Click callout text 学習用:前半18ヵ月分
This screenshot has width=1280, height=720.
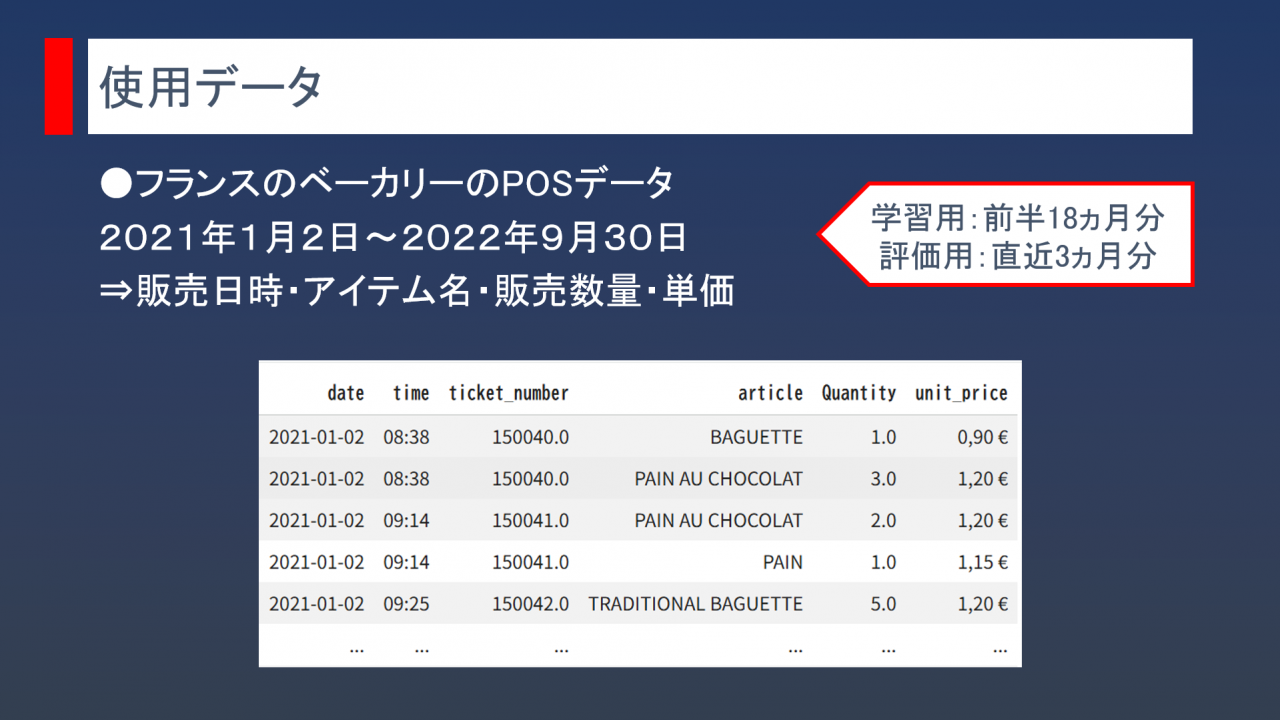(1017, 217)
